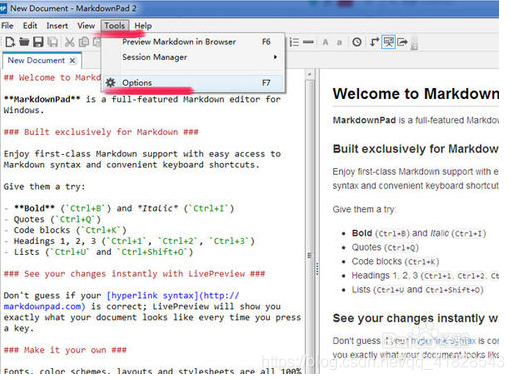514x380 pixels.
Task: Click 'Welcome to Markdown' preview heading
Action: point(416,94)
